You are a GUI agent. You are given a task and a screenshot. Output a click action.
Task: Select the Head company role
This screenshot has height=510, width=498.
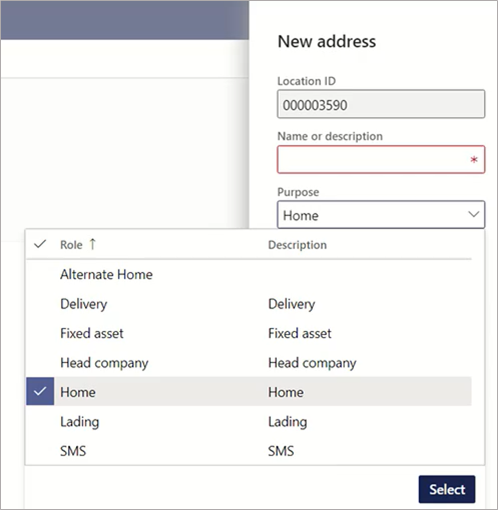click(104, 363)
